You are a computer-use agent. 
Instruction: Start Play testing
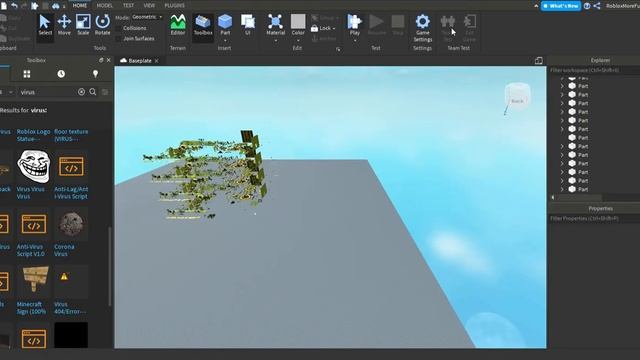355,24
